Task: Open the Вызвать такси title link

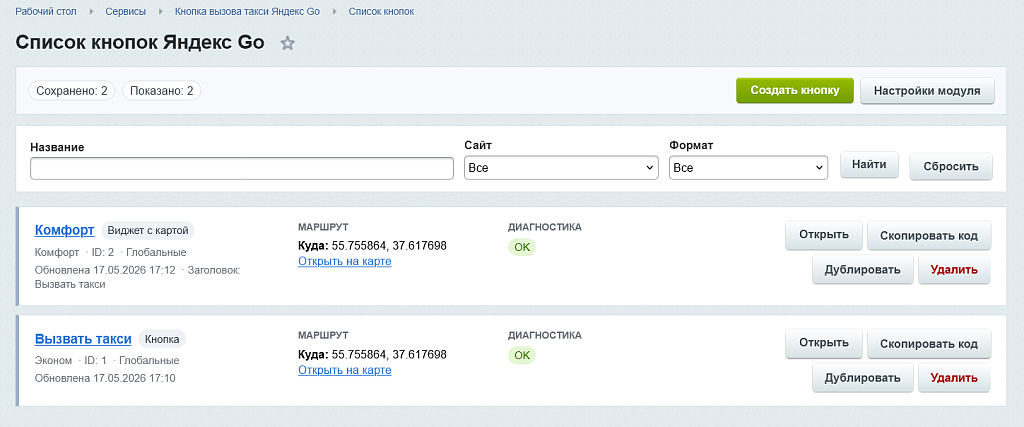Action: (x=83, y=339)
